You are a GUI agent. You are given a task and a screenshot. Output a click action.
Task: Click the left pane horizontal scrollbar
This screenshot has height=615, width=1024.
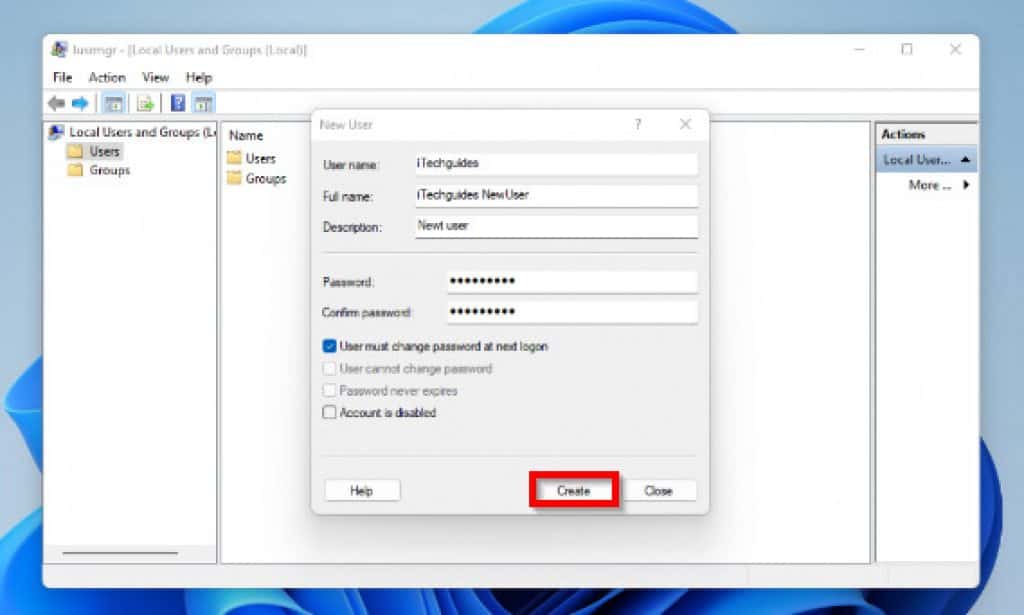point(120,553)
